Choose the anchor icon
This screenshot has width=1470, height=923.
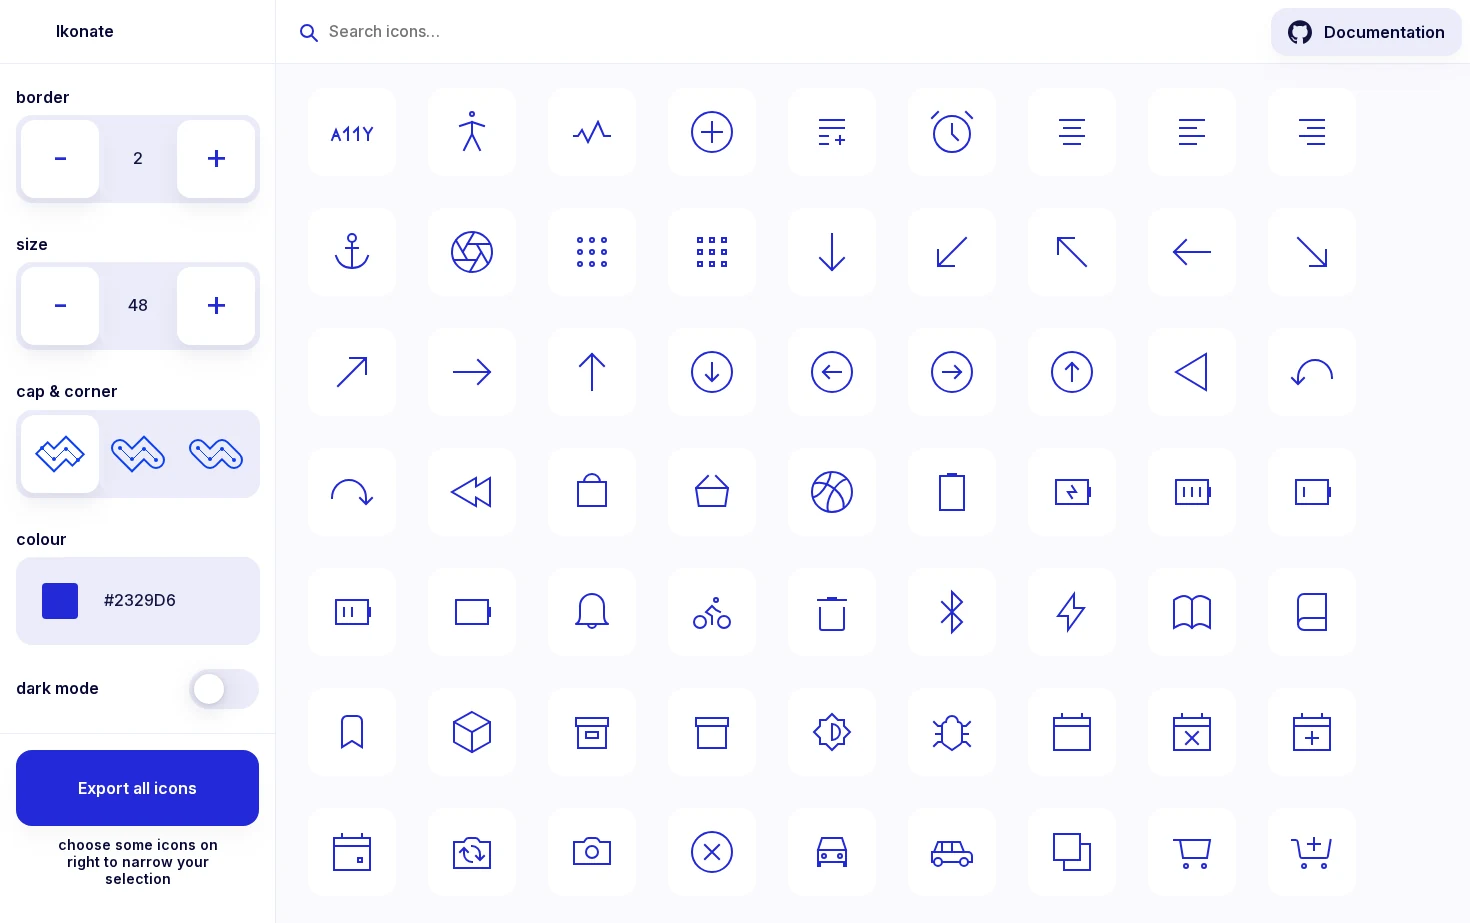[x=352, y=252]
